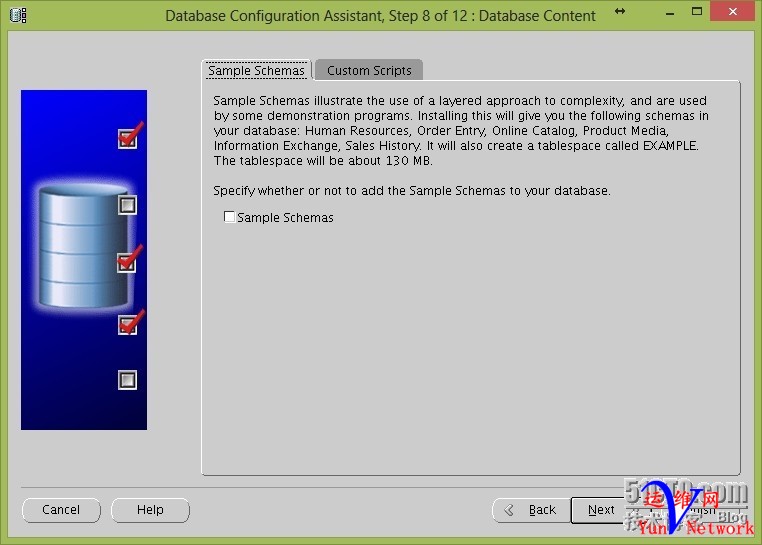This screenshot has width=762, height=545.
Task: Open Help for this step
Action: pos(150,510)
